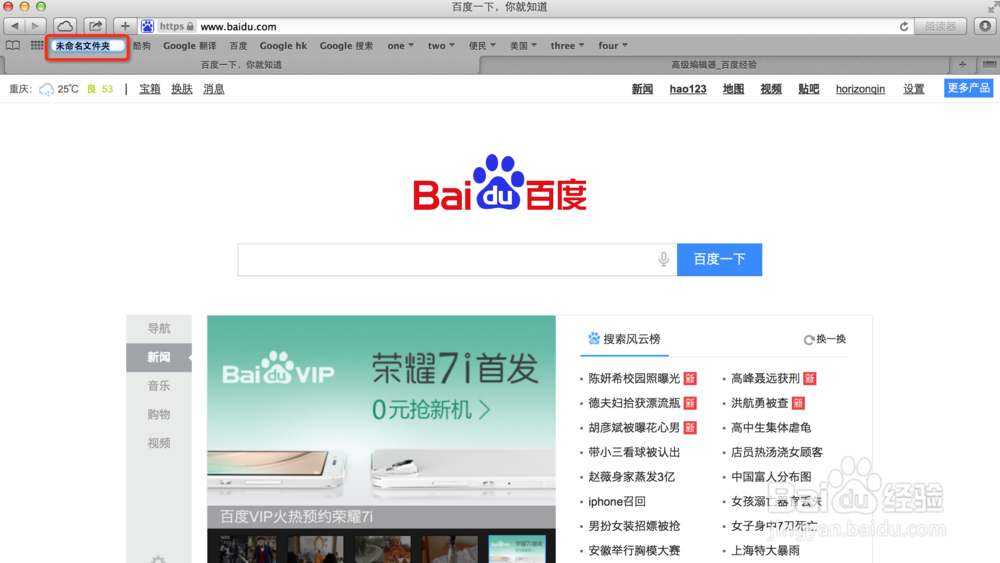Image resolution: width=1000 pixels, height=563 pixels.
Task: Open iCloud tabs cloud icon
Action: coord(64,26)
